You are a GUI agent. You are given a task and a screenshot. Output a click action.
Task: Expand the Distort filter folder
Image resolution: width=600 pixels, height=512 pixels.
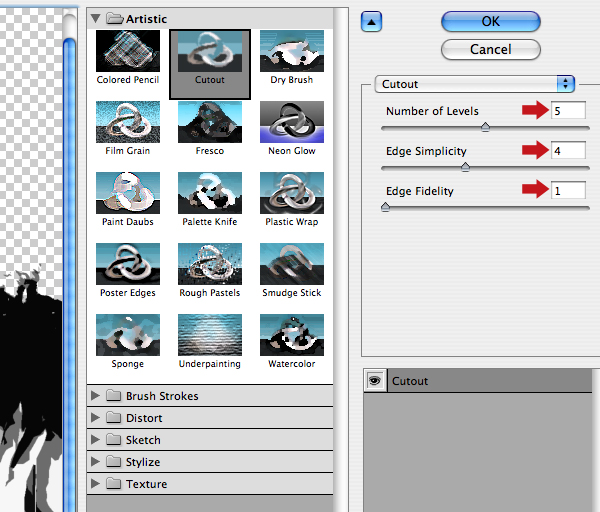[x=95, y=418]
